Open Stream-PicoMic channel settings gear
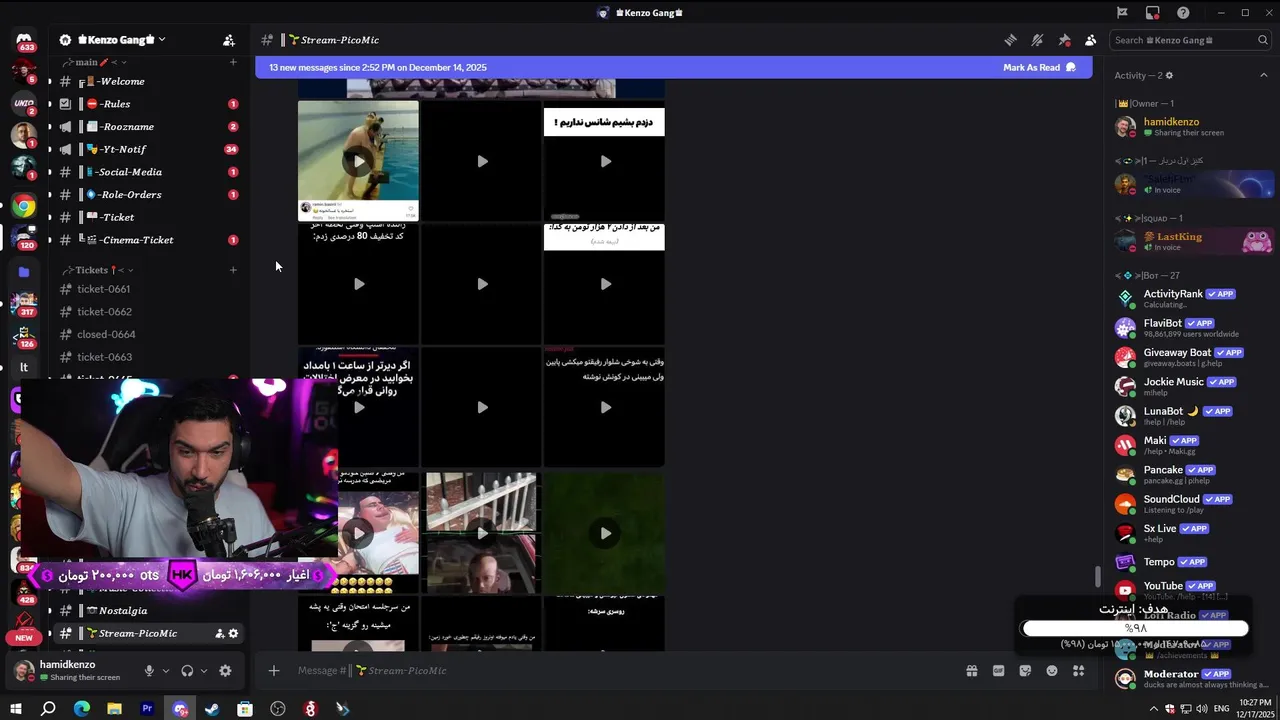The image size is (1280, 720). (x=234, y=633)
